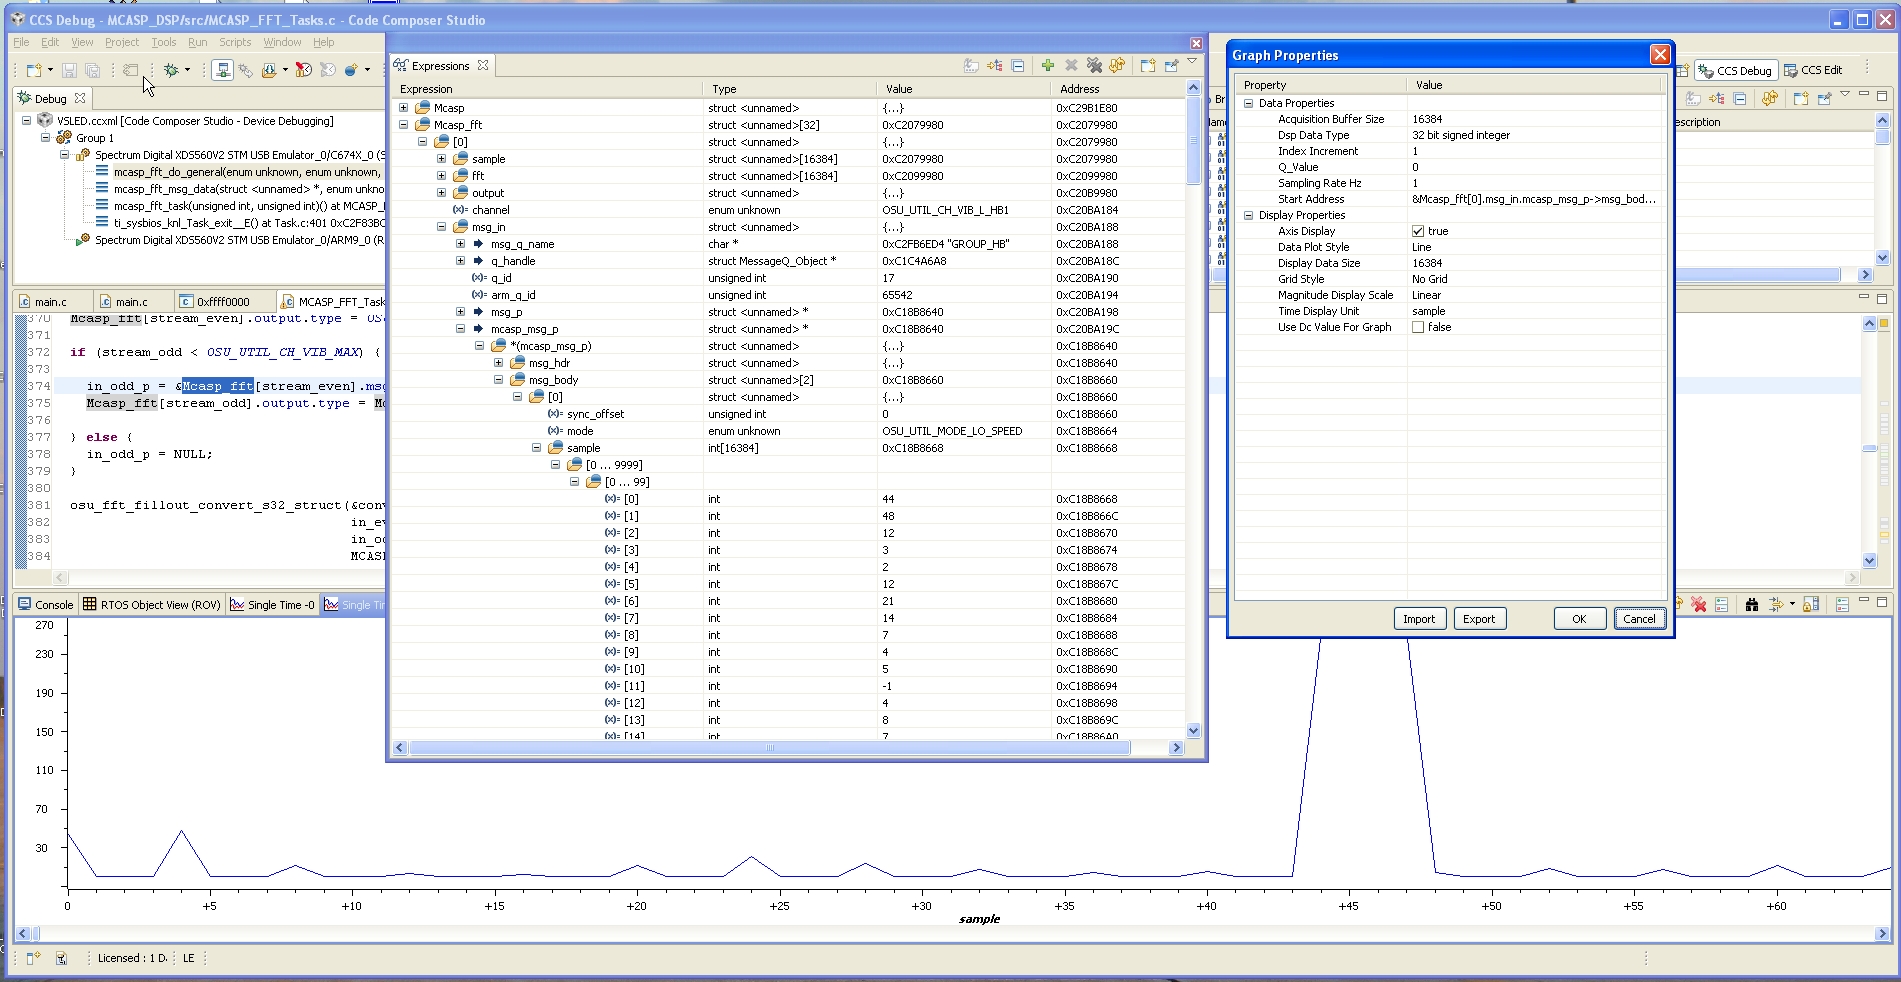
Task: Click the blue ball New Target Configuration icon
Action: (351, 70)
